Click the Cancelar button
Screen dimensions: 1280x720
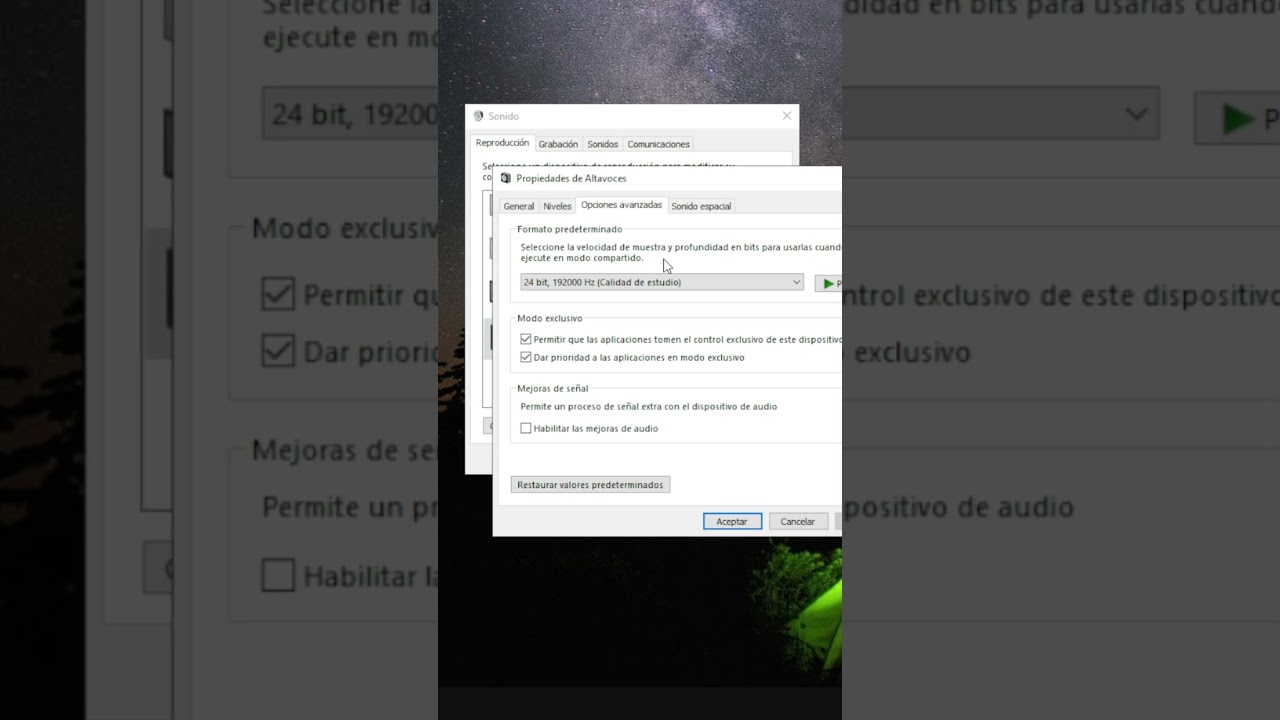(x=798, y=521)
